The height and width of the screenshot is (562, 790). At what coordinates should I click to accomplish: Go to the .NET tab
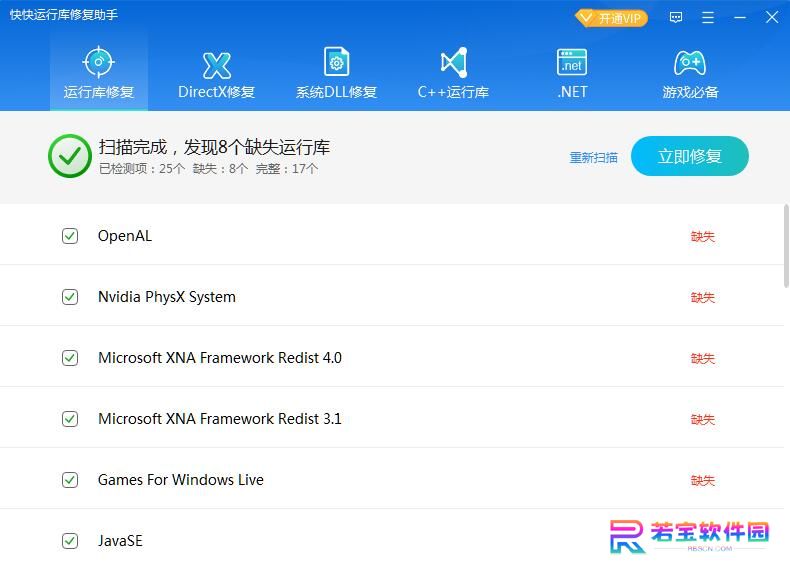click(x=572, y=72)
